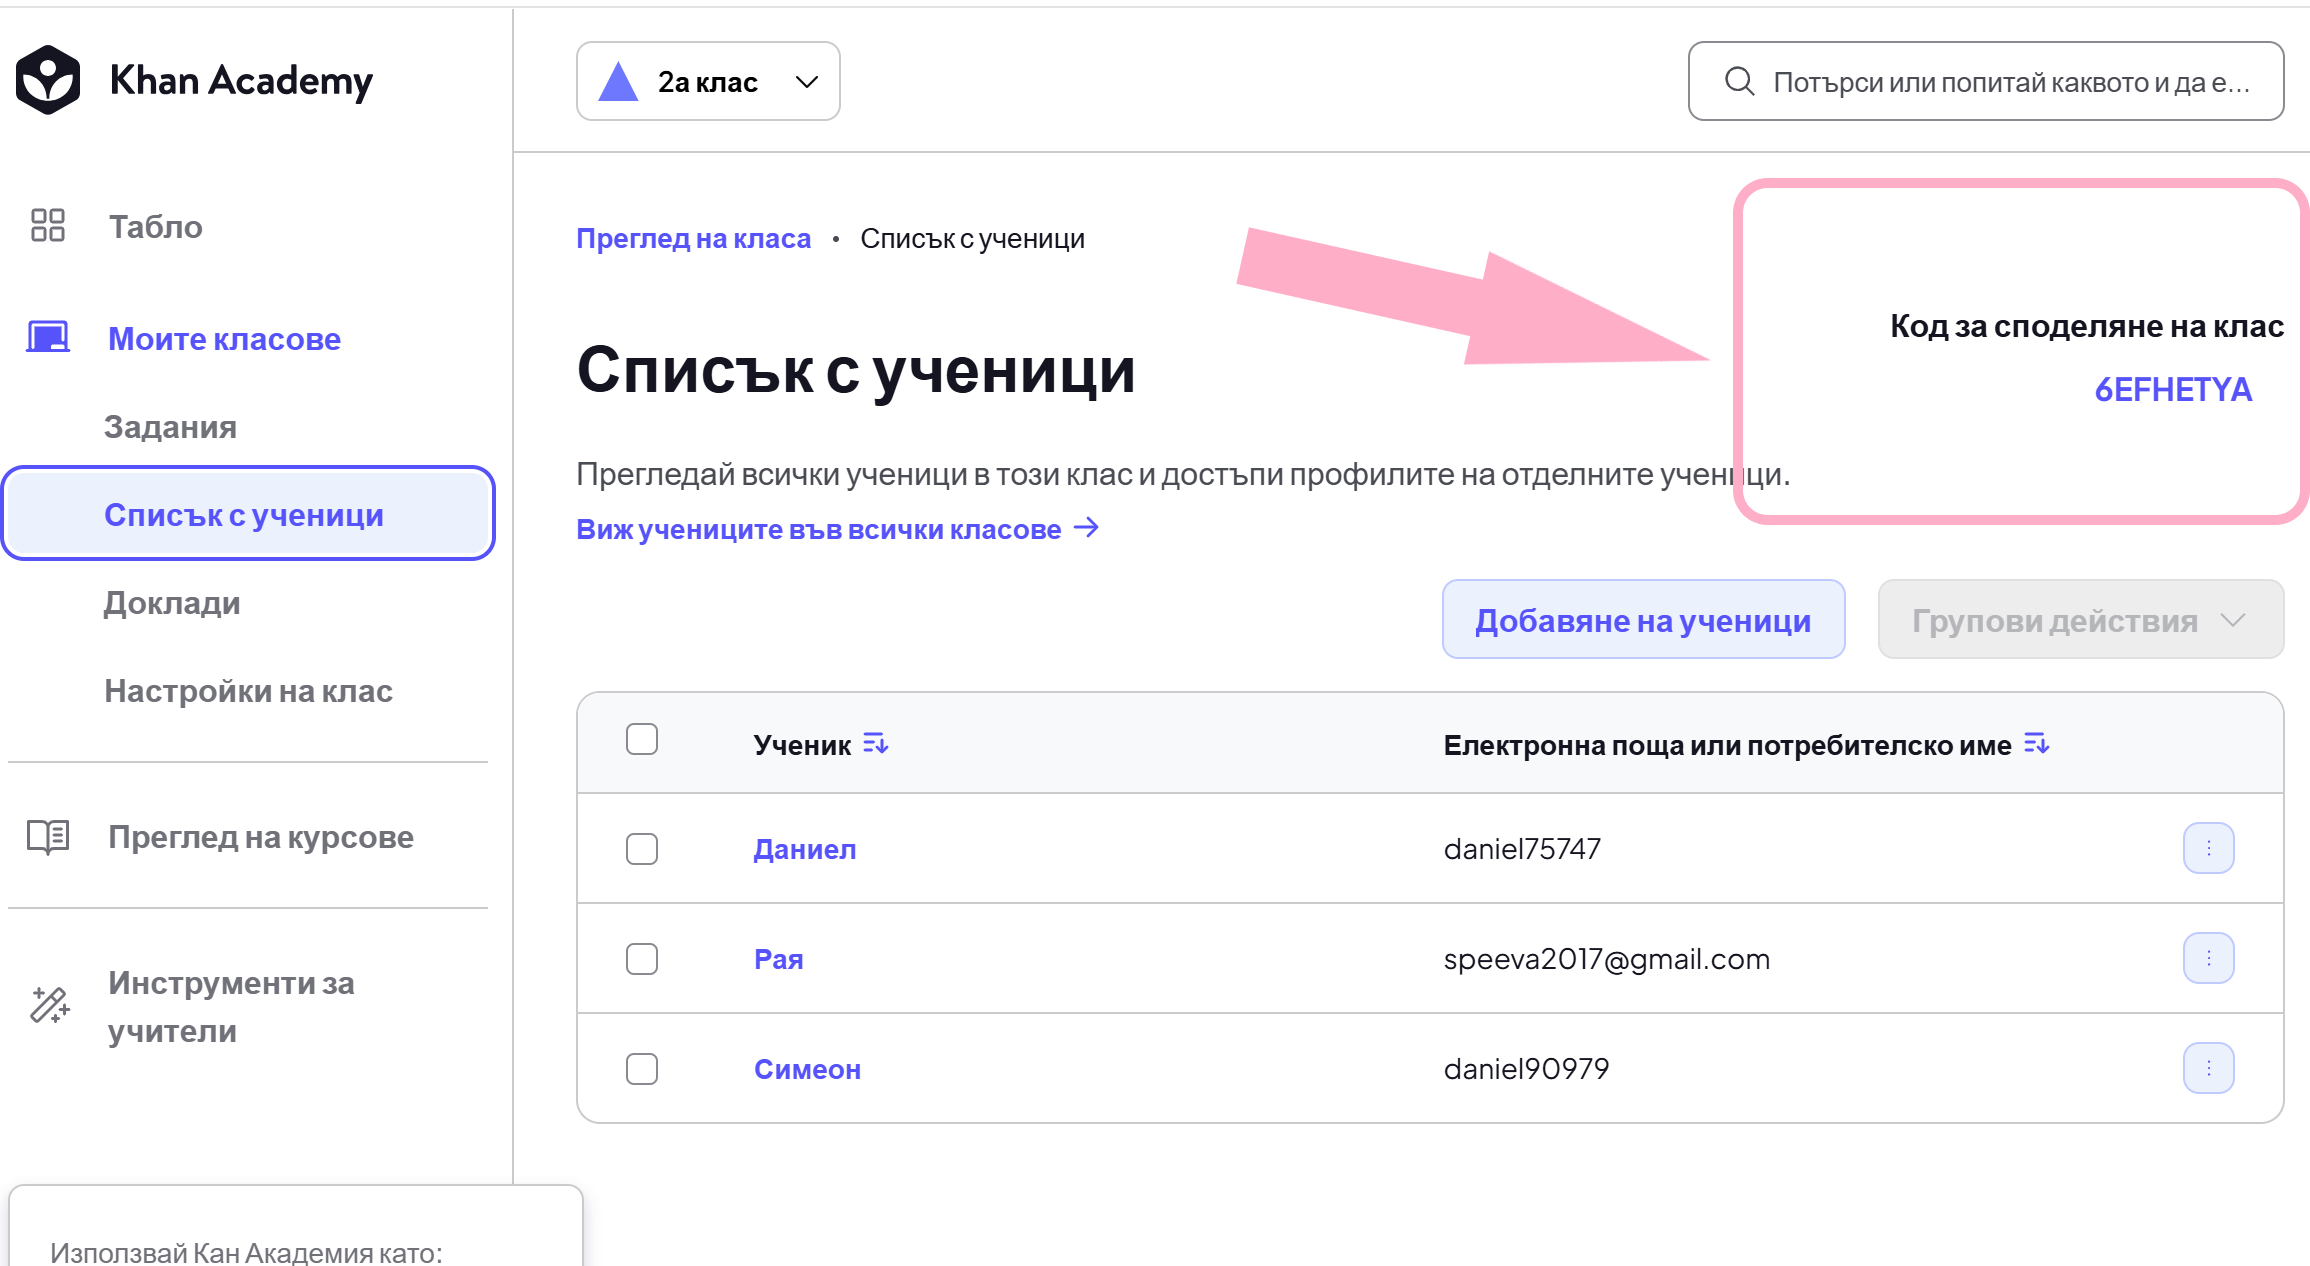Go to Доклади in the sidebar
Screen dimensions: 2310x1266
click(x=172, y=603)
